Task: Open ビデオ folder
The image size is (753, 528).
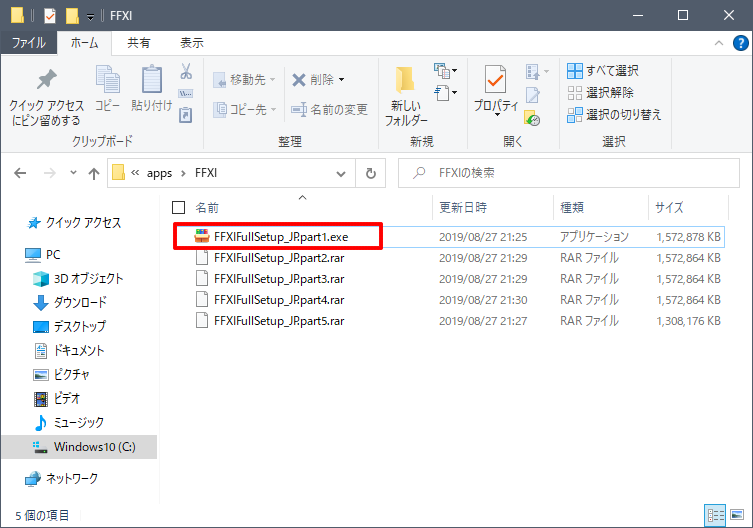Action: pyautogui.click(x=57, y=399)
